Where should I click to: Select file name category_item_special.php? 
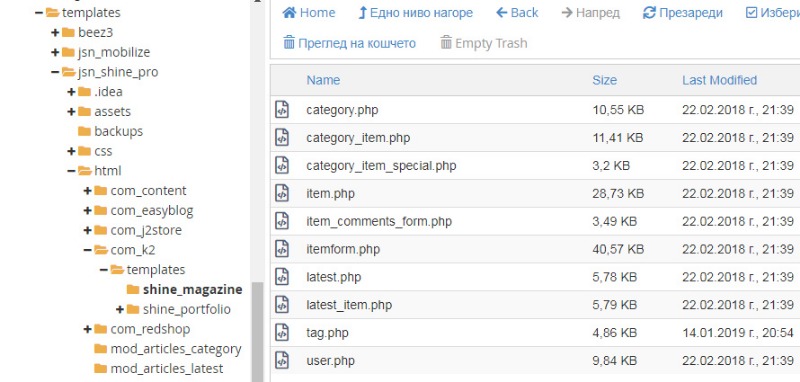coord(381,165)
